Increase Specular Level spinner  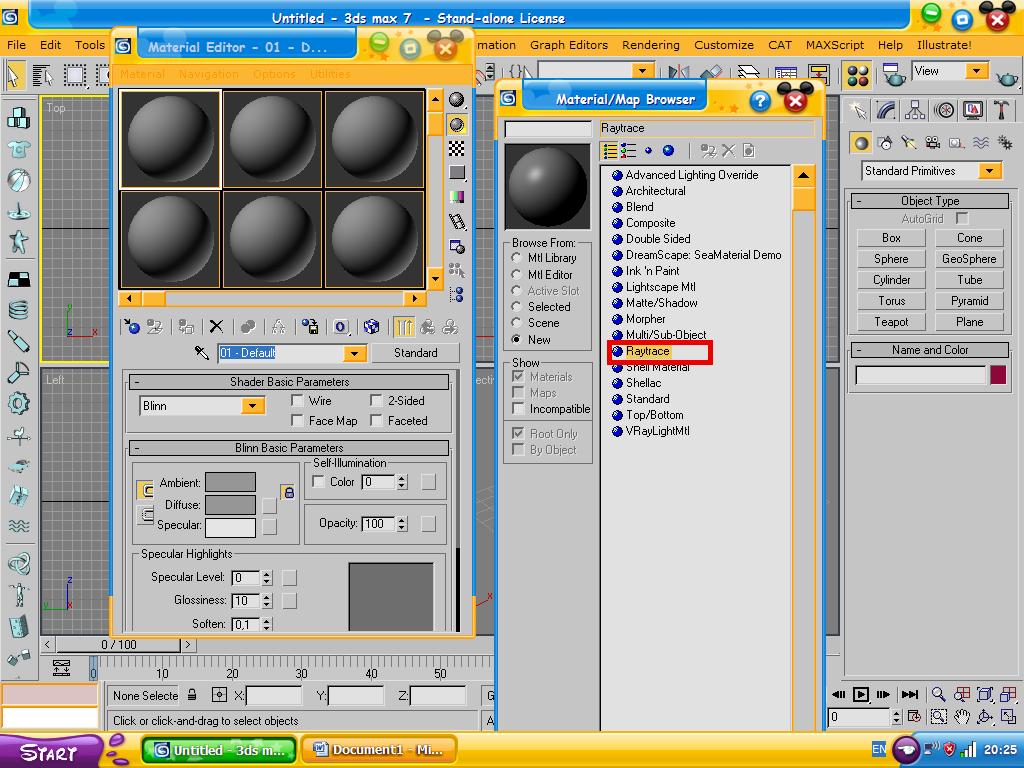266,573
